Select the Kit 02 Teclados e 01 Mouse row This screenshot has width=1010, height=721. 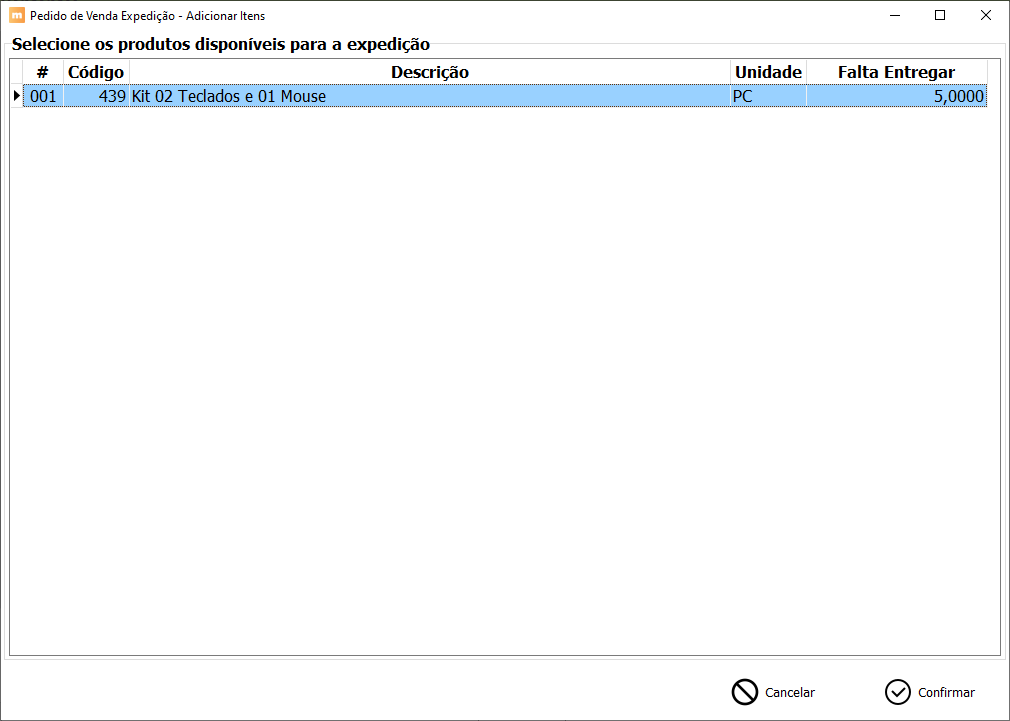click(429, 97)
